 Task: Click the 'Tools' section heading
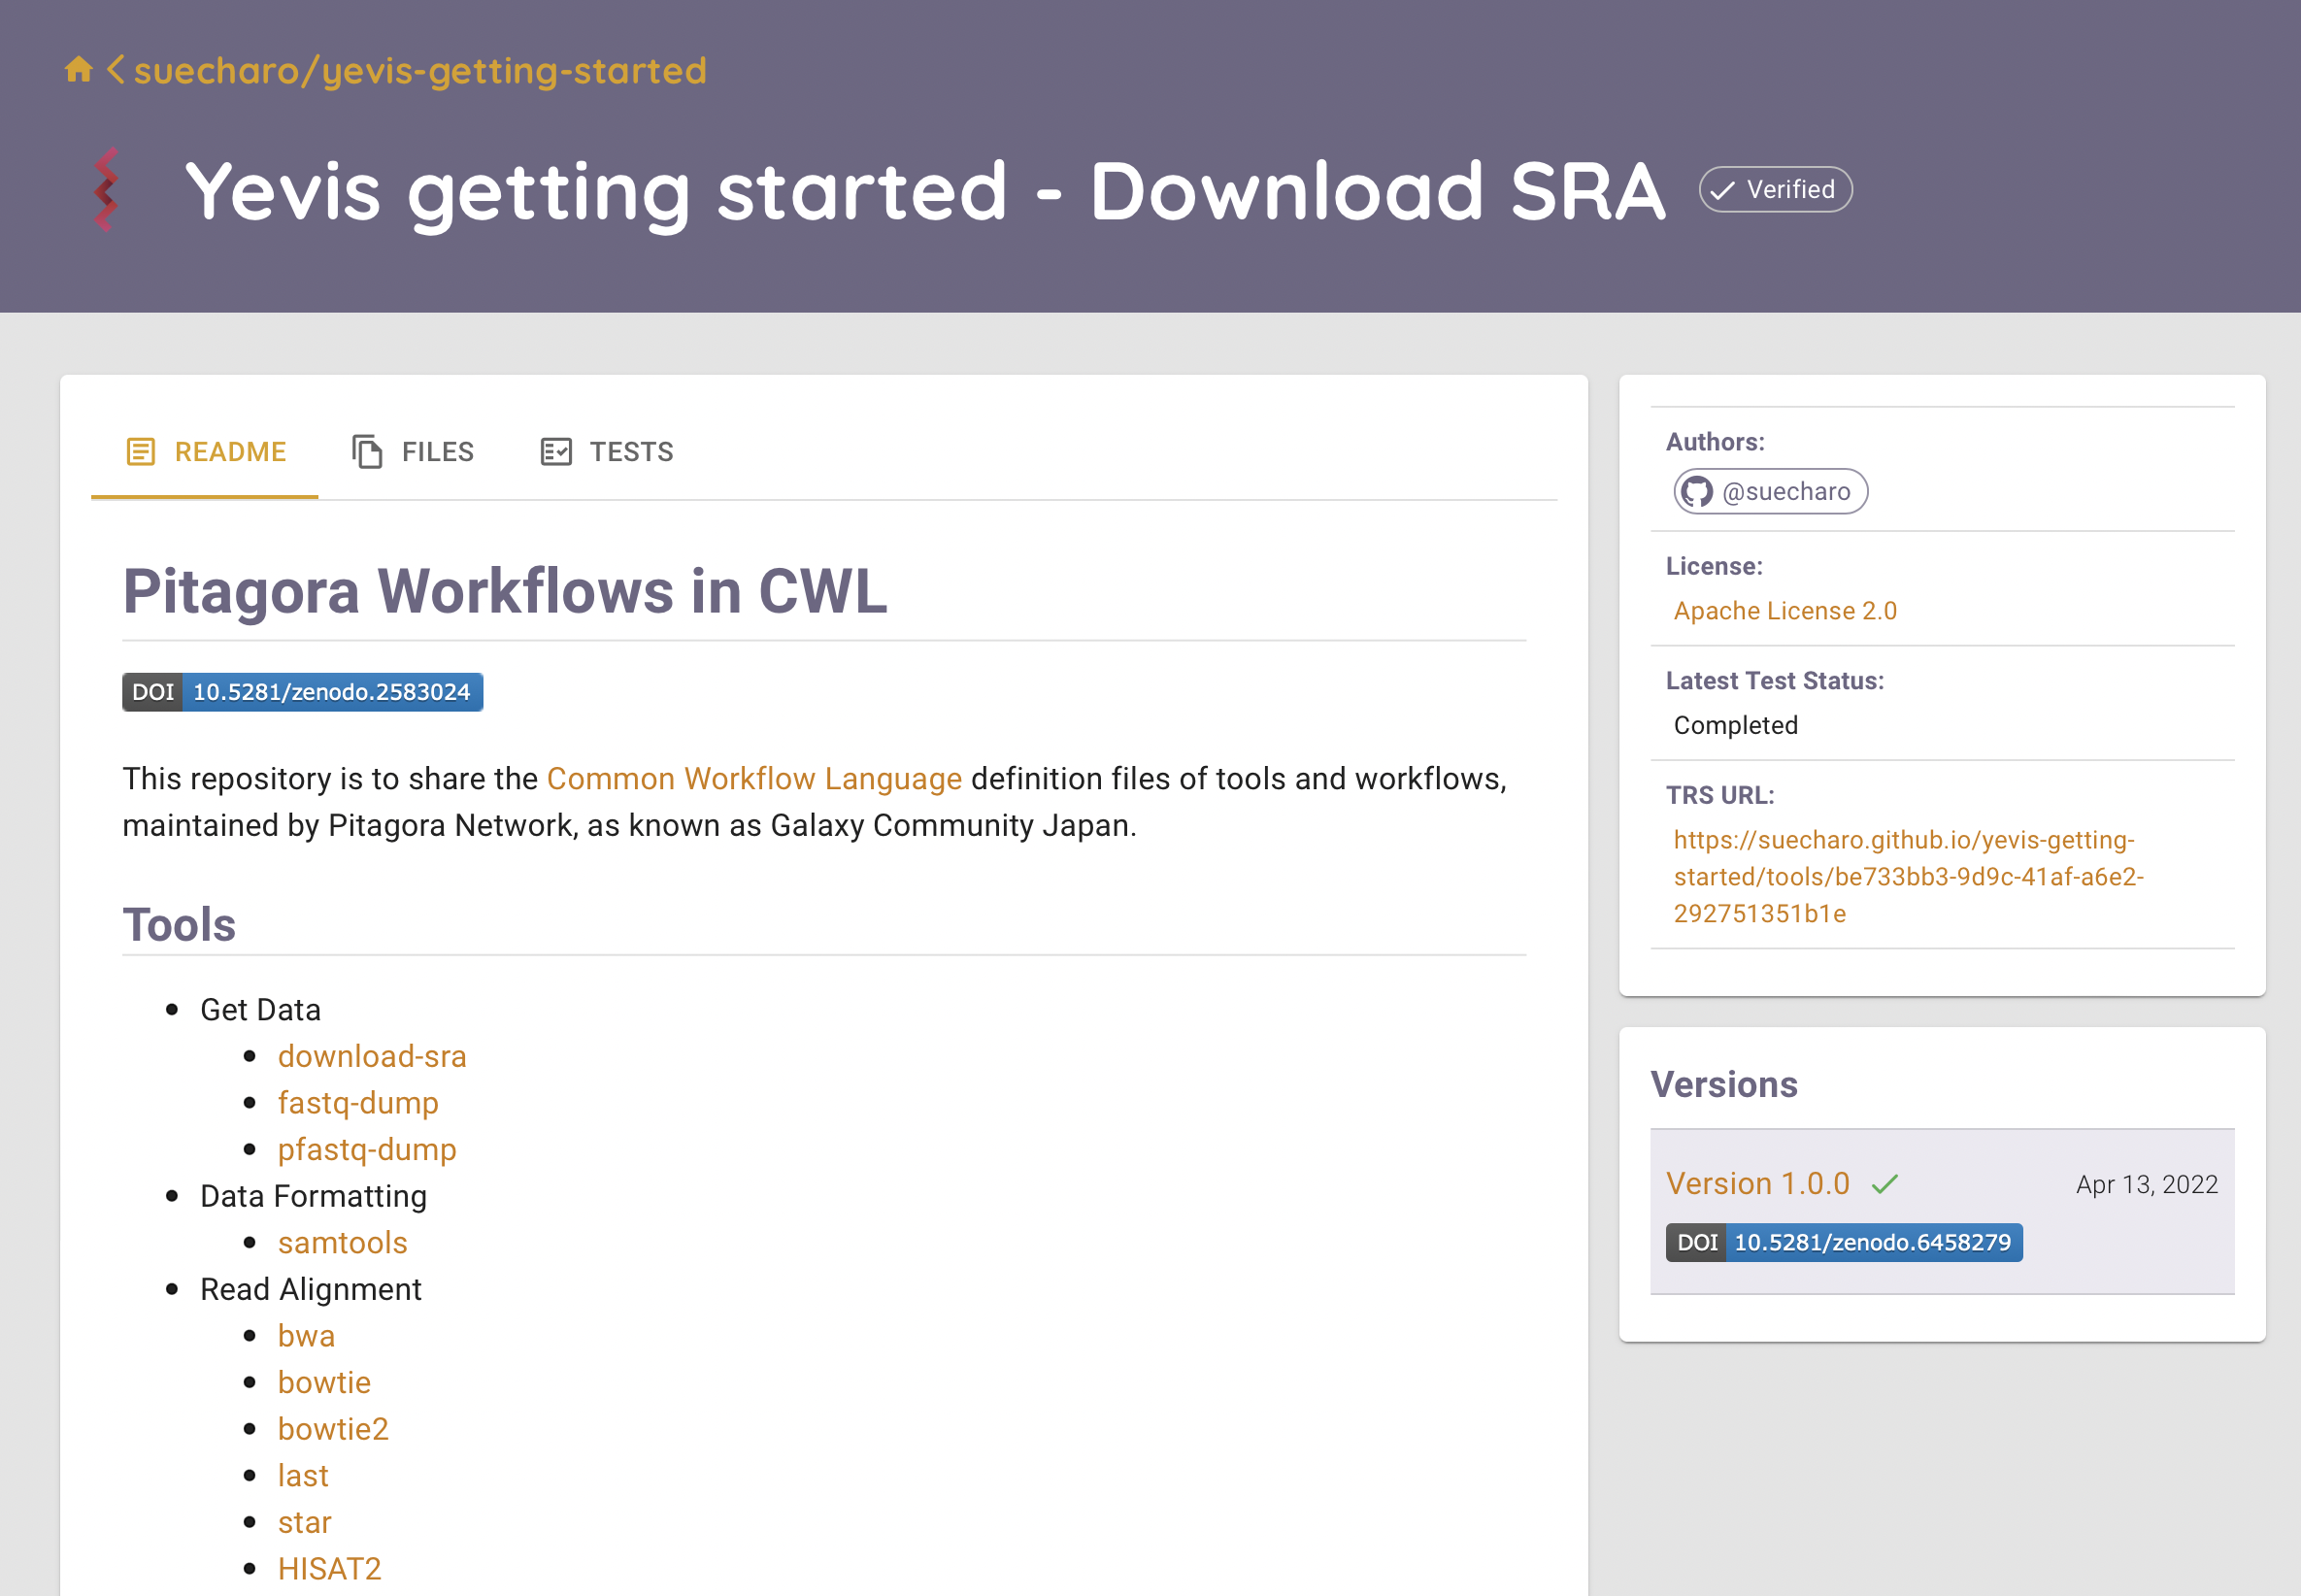pyautogui.click(x=179, y=925)
